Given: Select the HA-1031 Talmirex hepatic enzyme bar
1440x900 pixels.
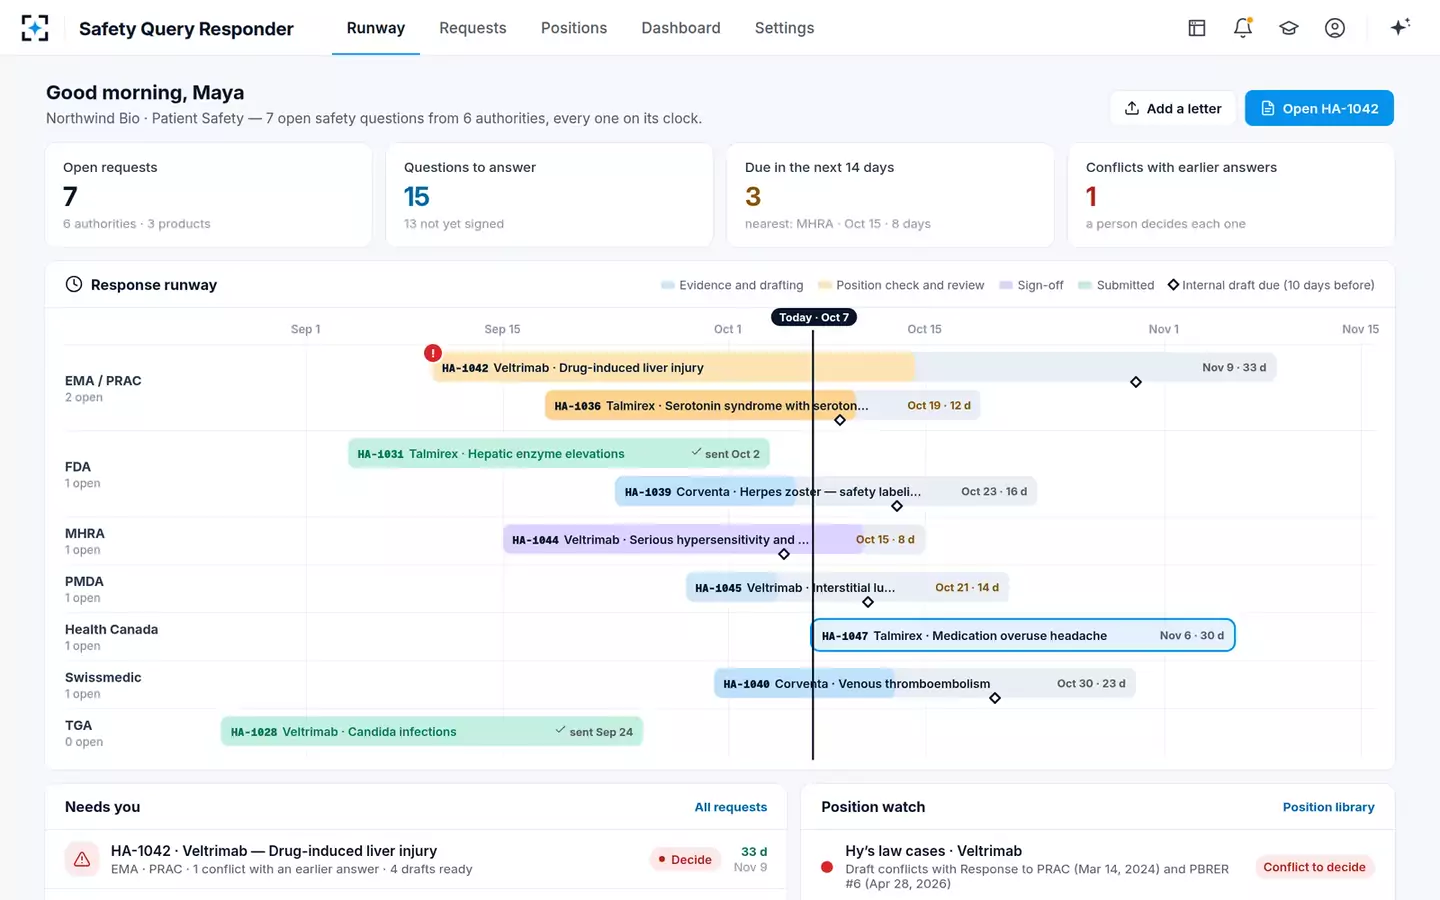Looking at the screenshot, I should pos(559,453).
